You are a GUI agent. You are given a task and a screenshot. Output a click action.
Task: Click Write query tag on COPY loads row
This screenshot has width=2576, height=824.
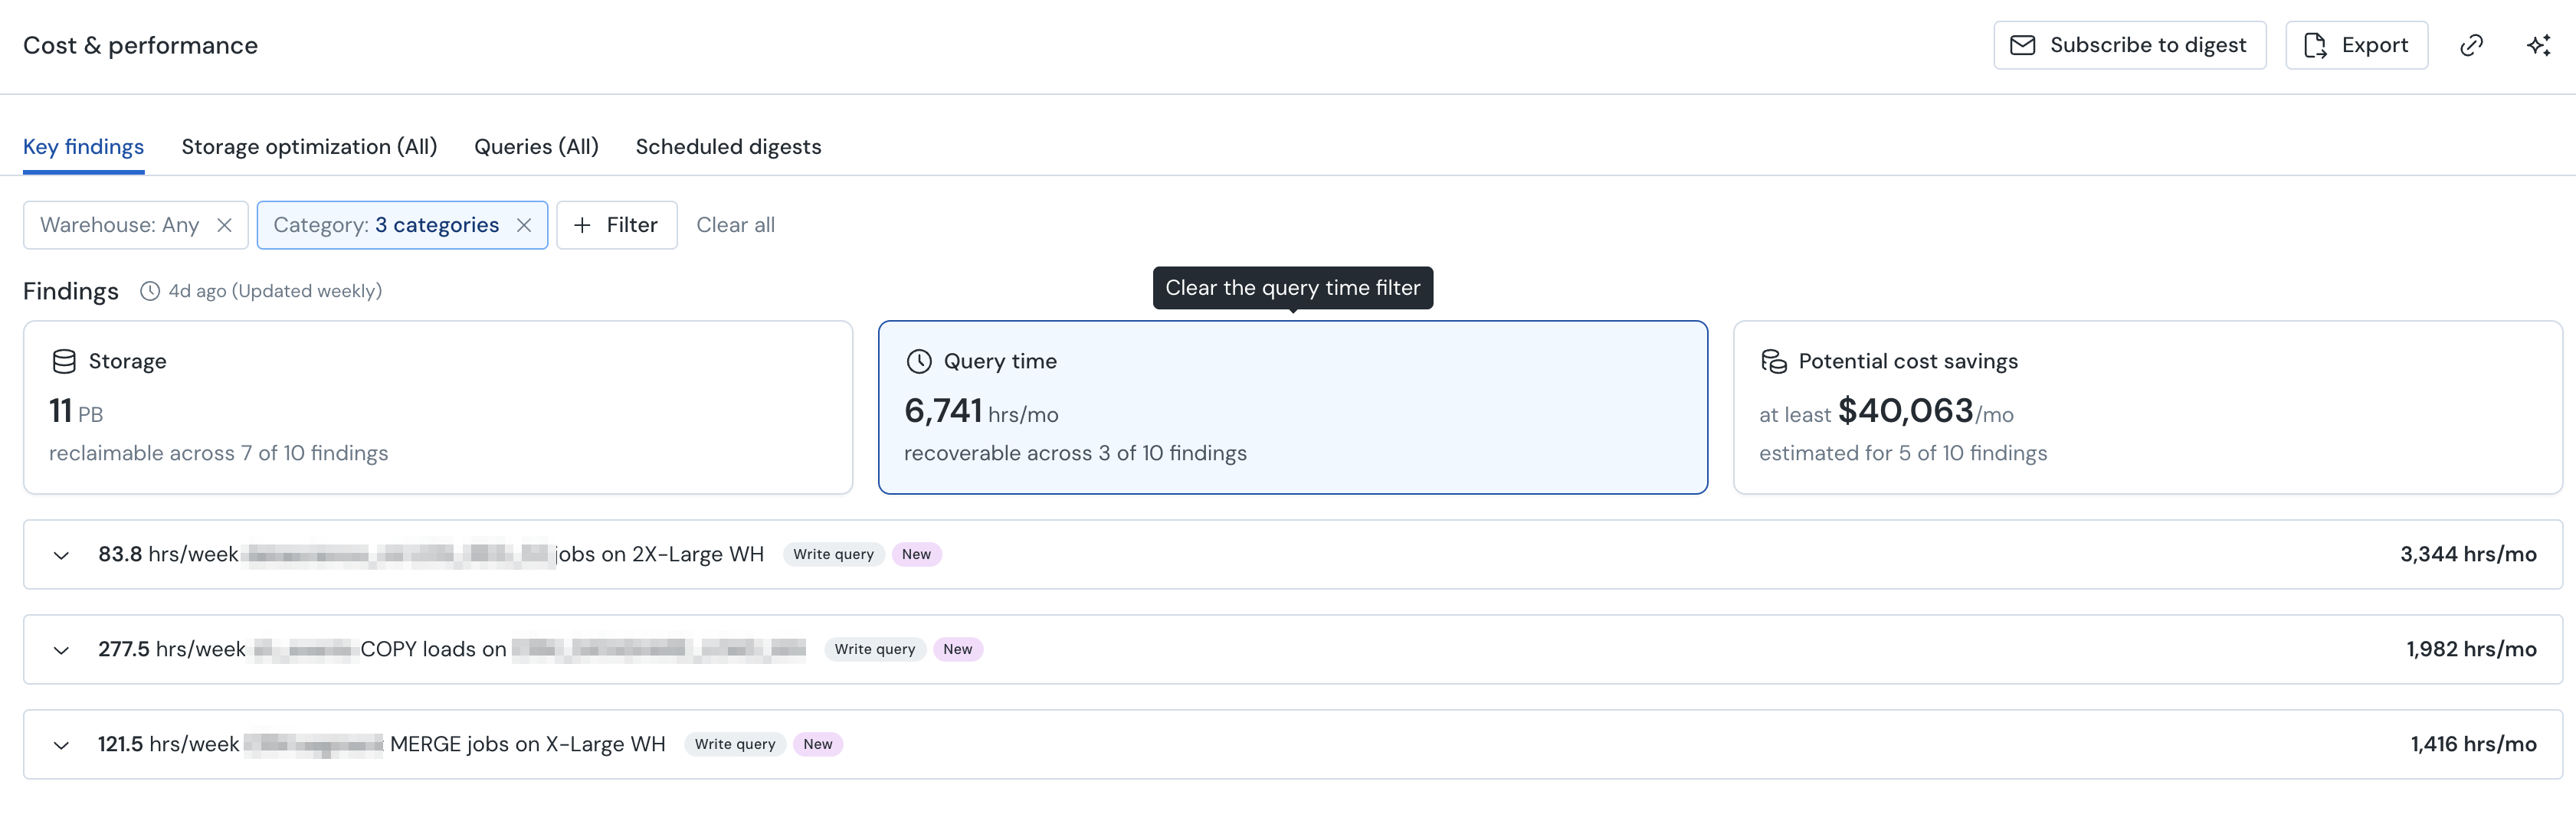(x=875, y=649)
